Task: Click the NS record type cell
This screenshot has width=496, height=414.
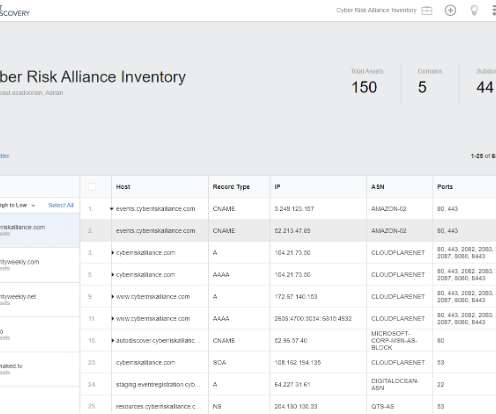Action: point(217,407)
